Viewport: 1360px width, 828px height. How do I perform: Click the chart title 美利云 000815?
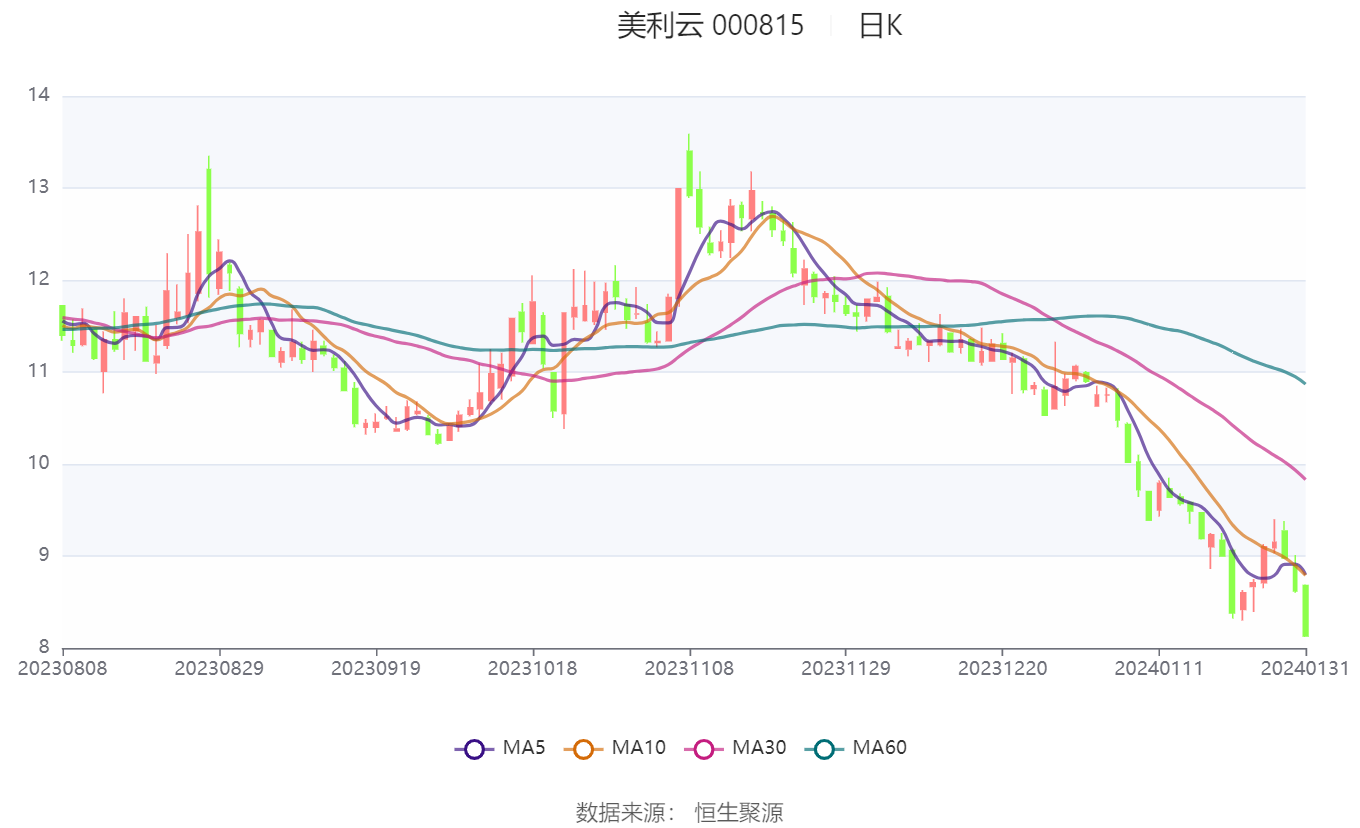(x=710, y=26)
